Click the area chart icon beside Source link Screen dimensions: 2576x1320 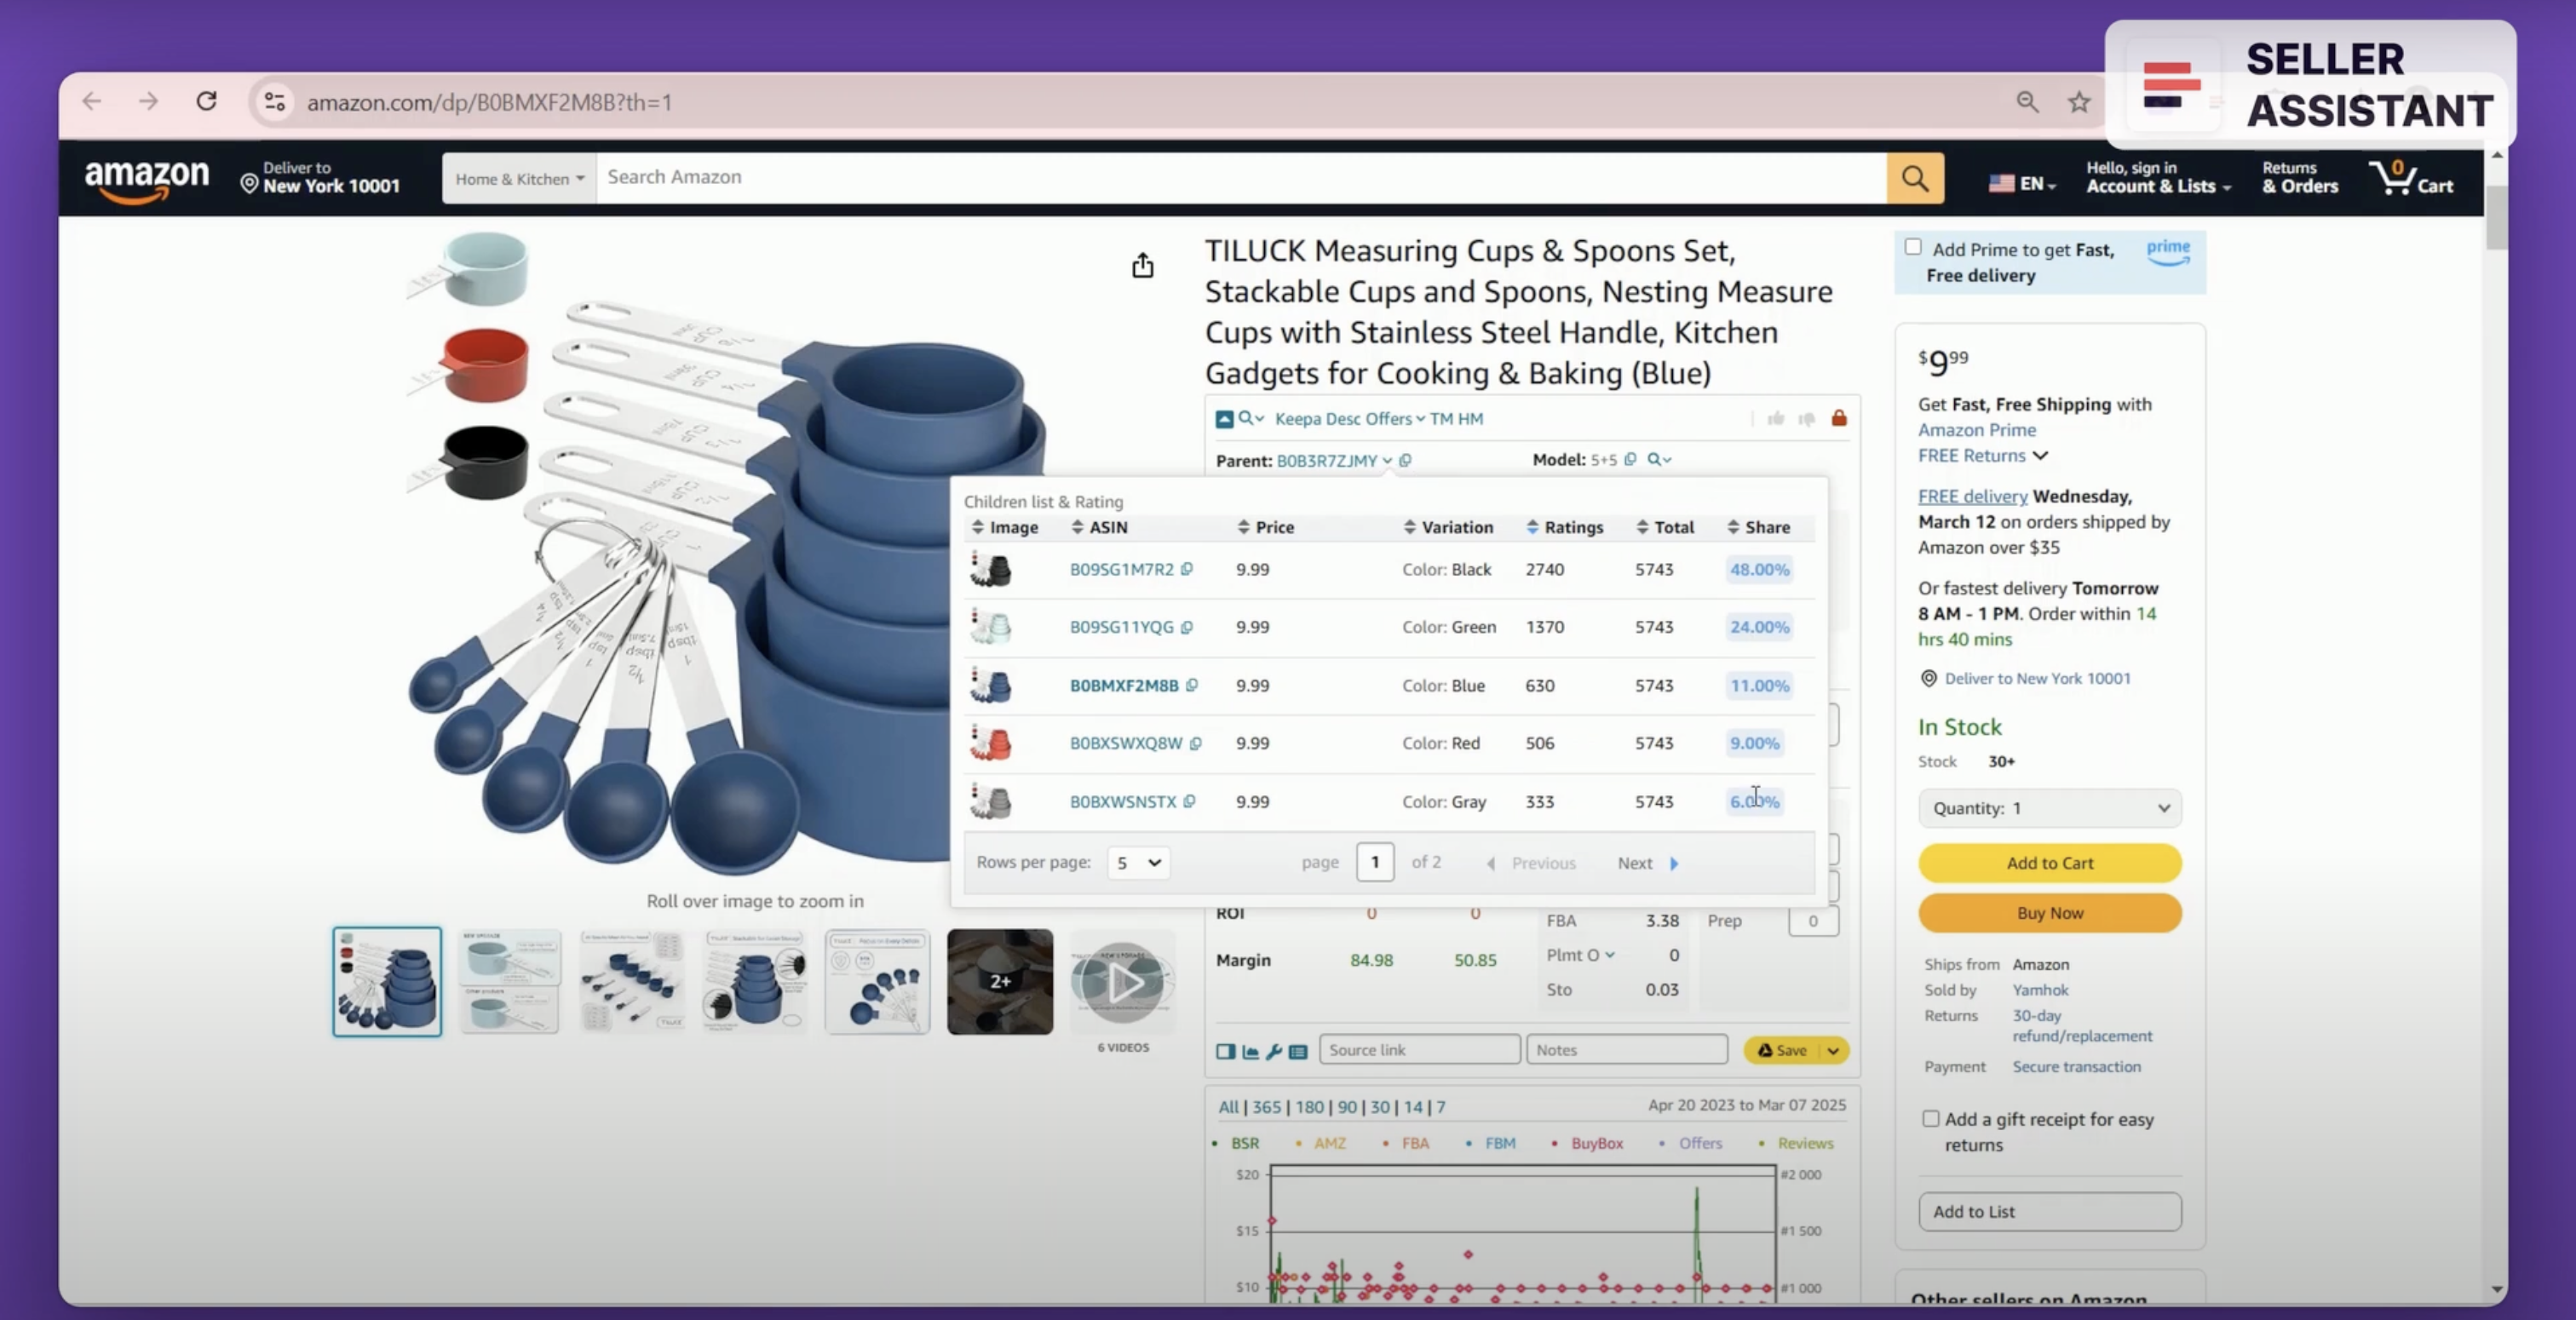1250,1051
